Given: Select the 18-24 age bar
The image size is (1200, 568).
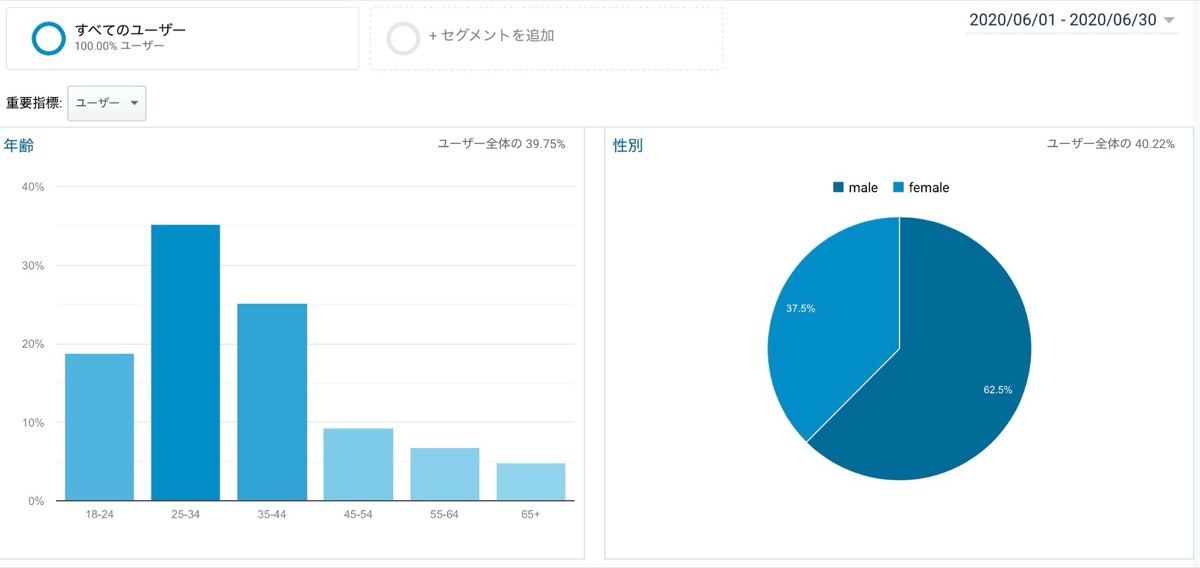Looking at the screenshot, I should click(99, 427).
